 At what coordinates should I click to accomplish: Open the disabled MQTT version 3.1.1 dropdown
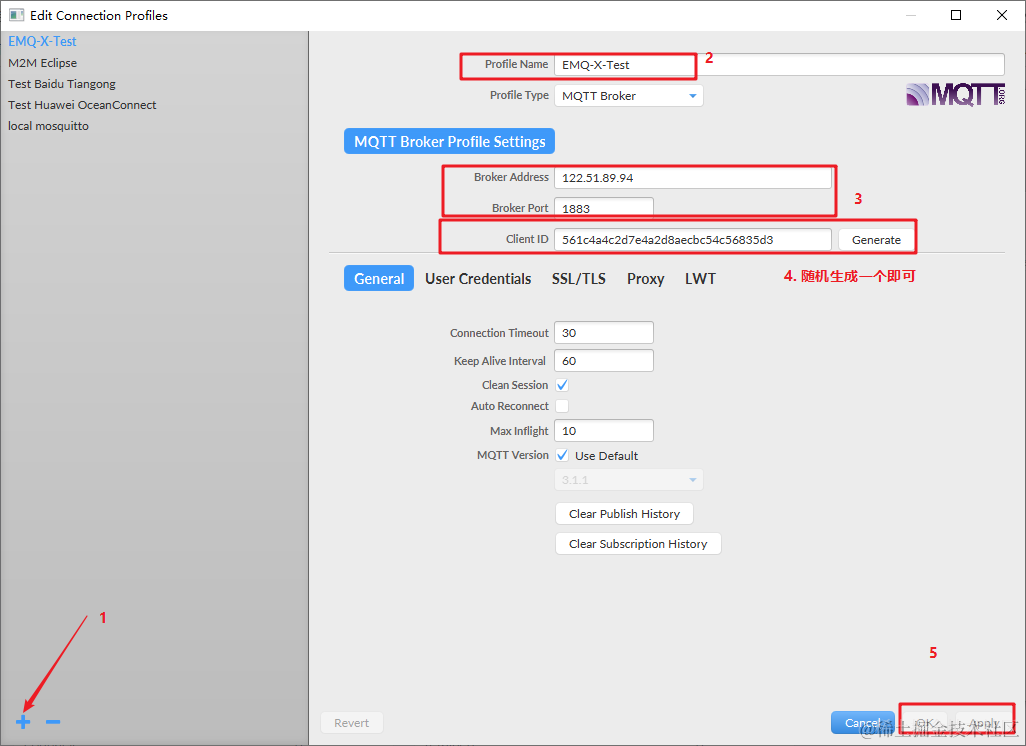629,480
